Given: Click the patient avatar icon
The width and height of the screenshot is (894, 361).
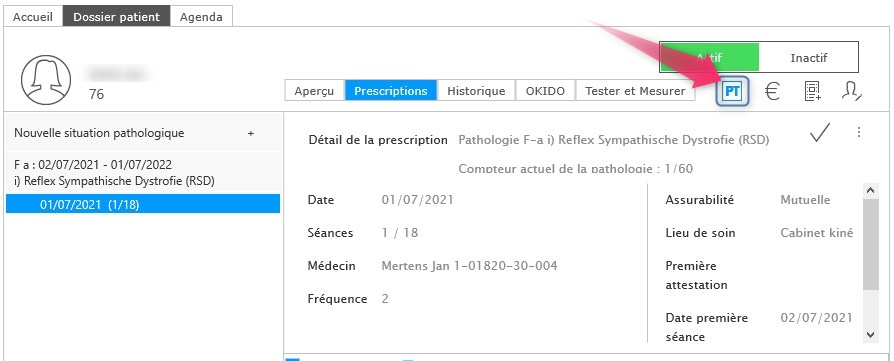Looking at the screenshot, I should click(46, 80).
